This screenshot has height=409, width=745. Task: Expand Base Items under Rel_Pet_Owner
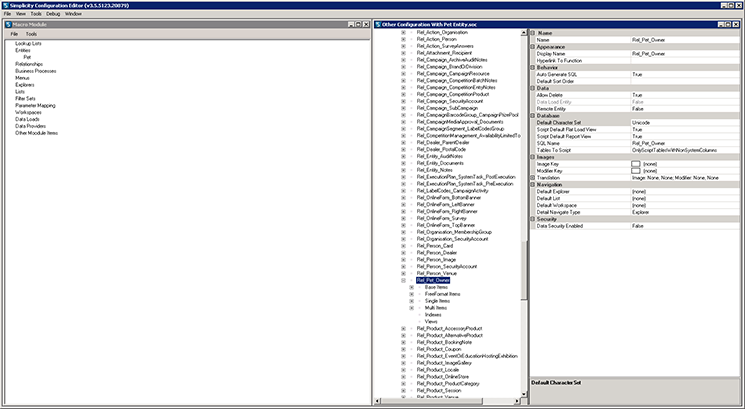pyautogui.click(x=412, y=287)
